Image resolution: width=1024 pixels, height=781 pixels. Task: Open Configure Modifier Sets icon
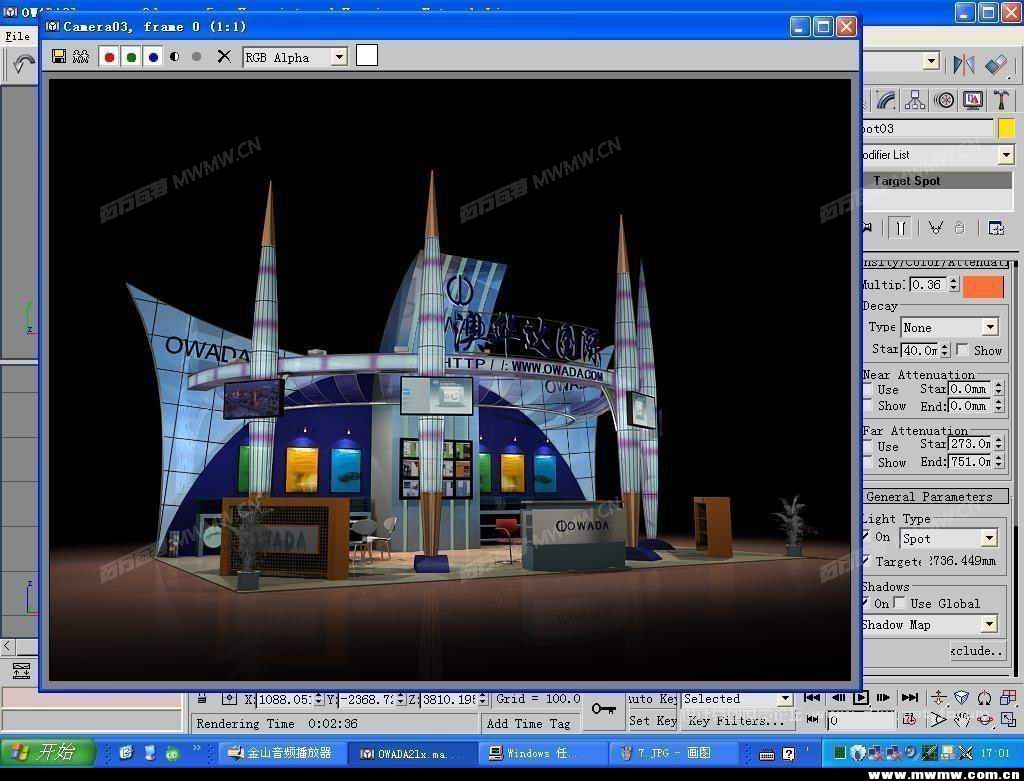click(x=996, y=228)
